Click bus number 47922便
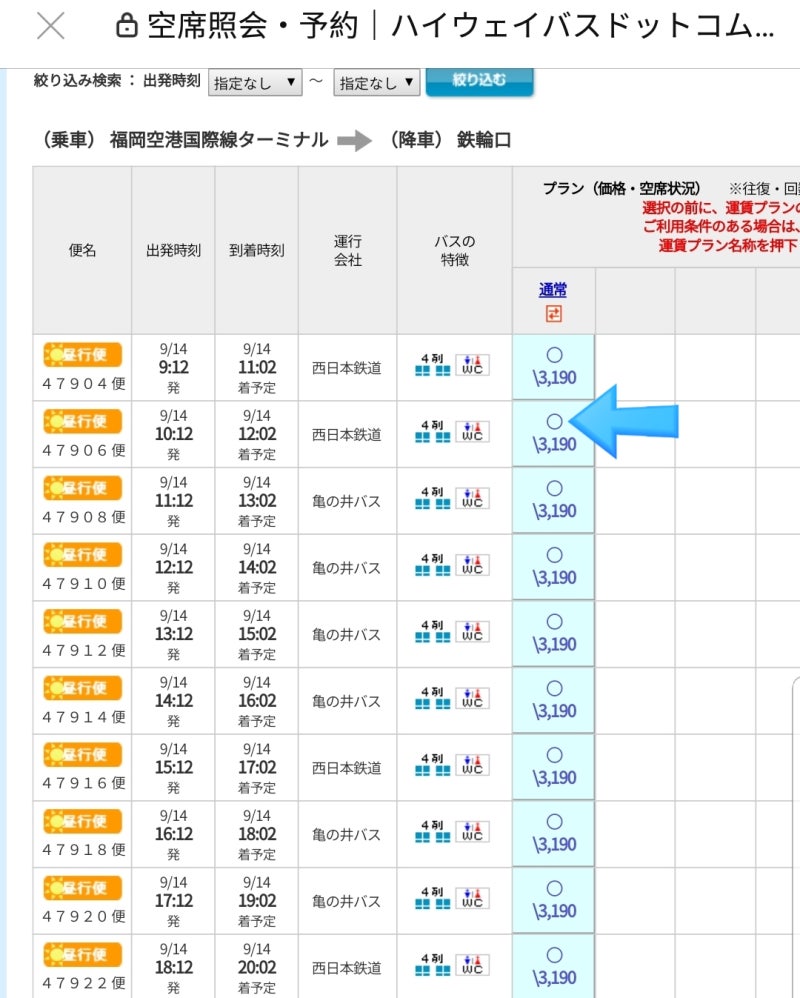Screen dimensions: 800x998 coord(84,983)
